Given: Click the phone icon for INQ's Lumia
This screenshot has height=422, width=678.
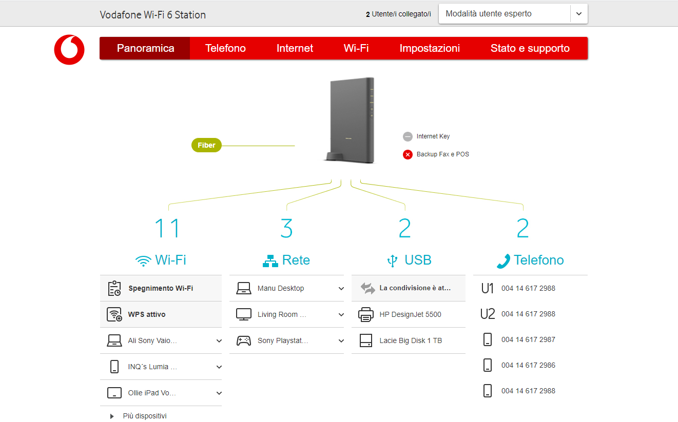Looking at the screenshot, I should click(x=114, y=367).
